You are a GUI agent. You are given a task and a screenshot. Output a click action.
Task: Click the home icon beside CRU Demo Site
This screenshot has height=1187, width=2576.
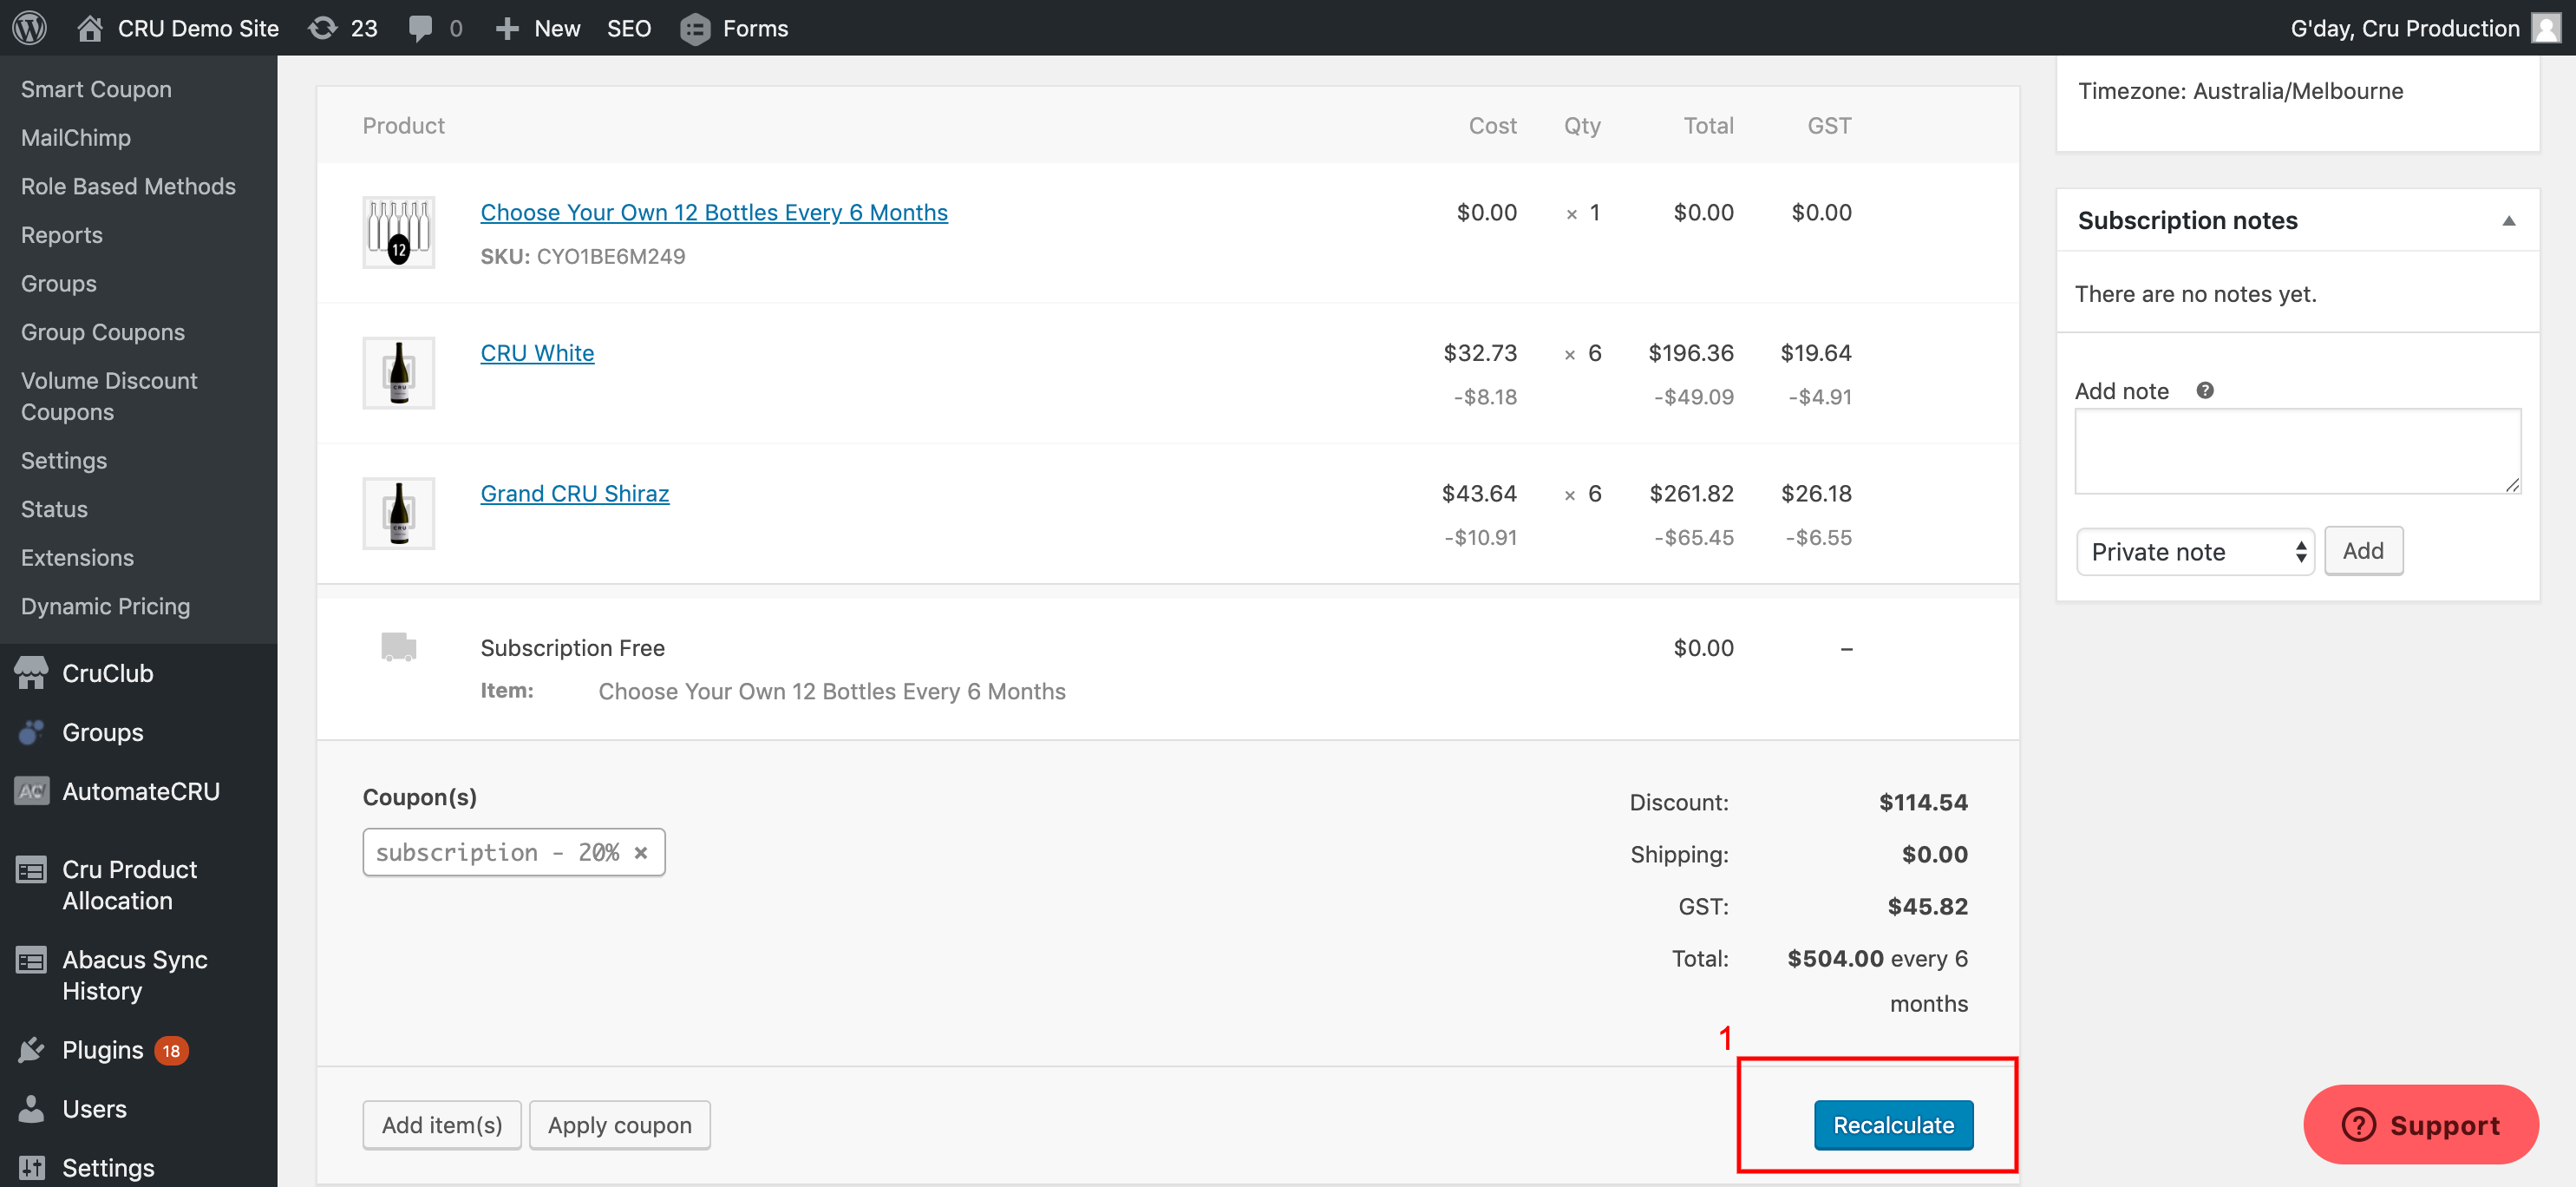[90, 28]
